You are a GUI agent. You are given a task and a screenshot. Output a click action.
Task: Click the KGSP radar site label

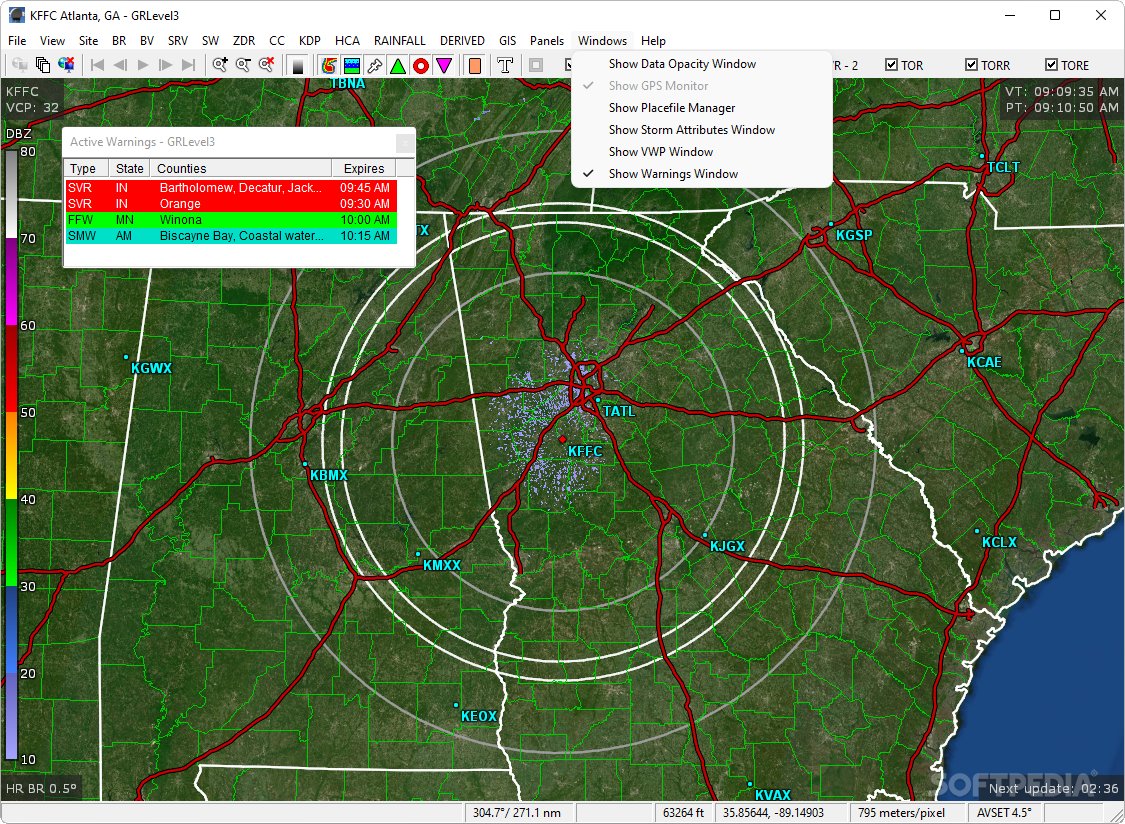coord(855,235)
